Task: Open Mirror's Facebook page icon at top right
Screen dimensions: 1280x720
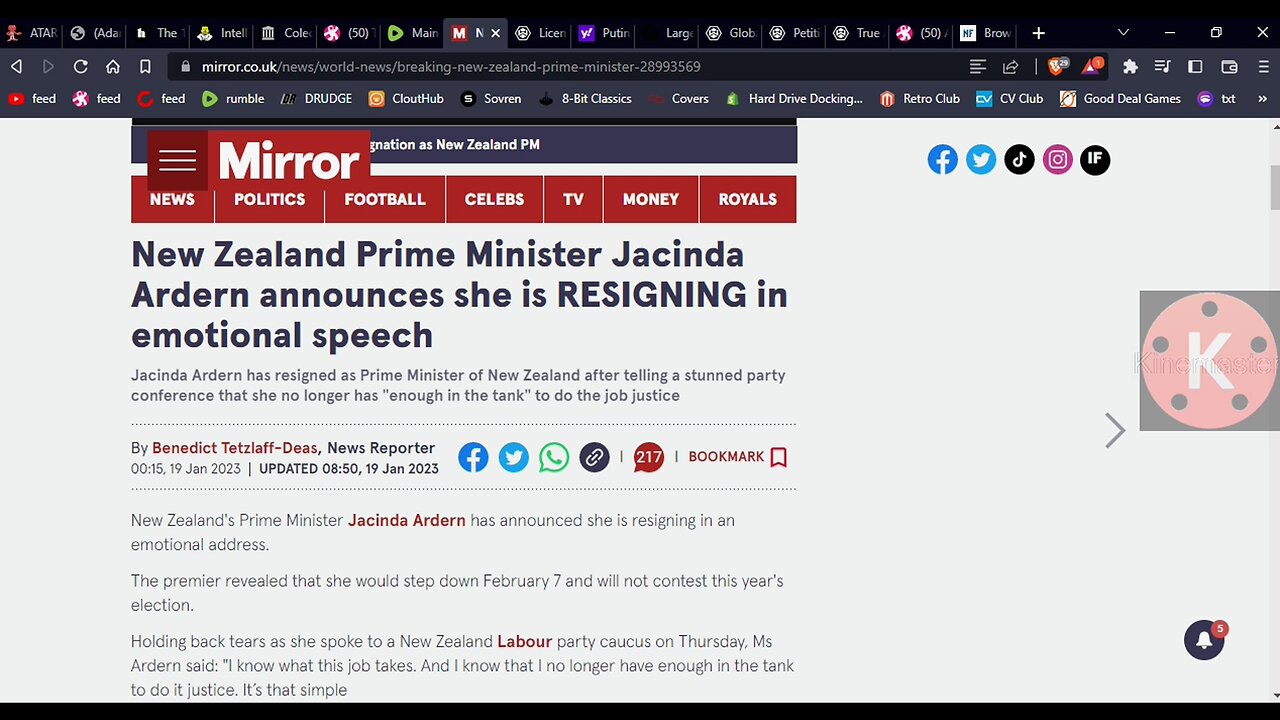Action: pyautogui.click(x=942, y=160)
